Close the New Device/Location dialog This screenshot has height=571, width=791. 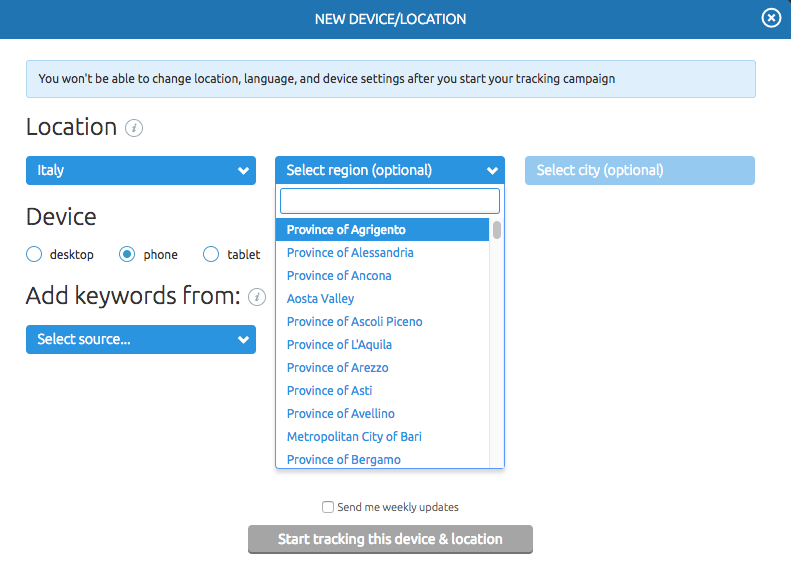(771, 18)
